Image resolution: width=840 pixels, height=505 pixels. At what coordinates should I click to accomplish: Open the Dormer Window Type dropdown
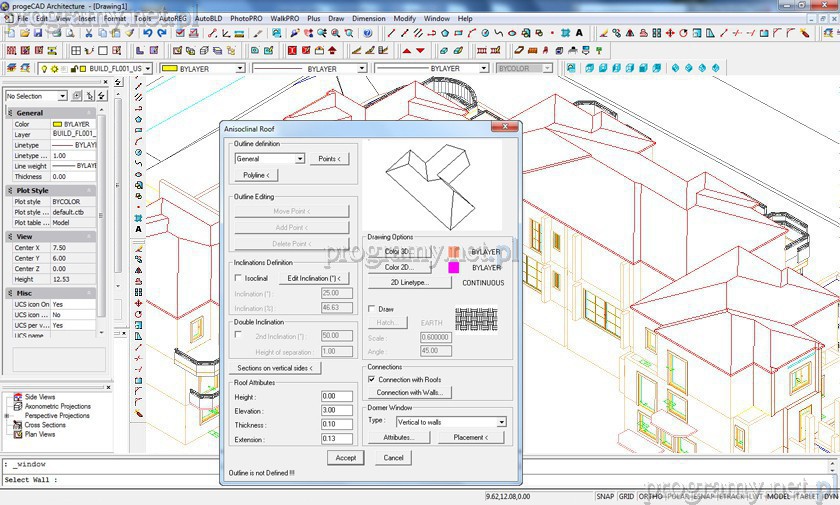click(501, 422)
